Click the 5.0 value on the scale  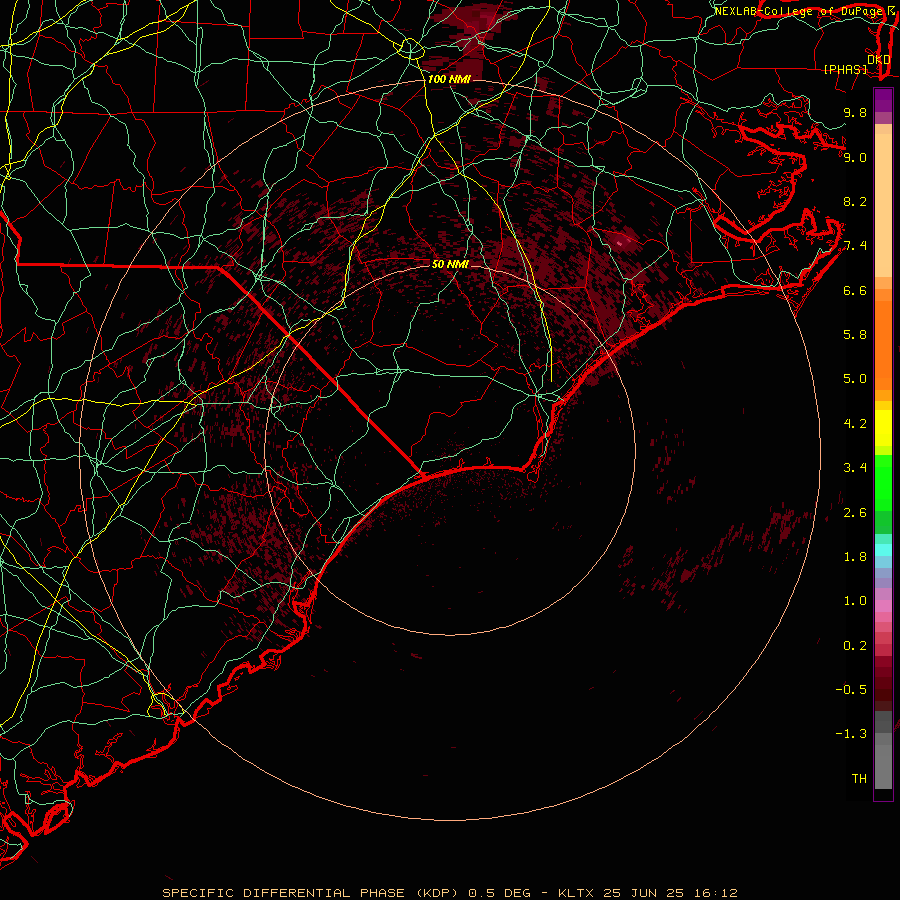[855, 379]
